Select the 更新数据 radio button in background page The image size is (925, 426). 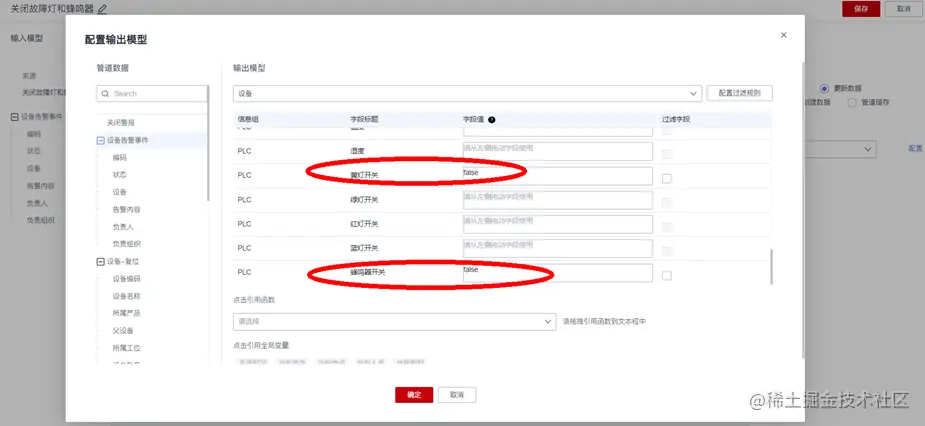click(x=824, y=89)
